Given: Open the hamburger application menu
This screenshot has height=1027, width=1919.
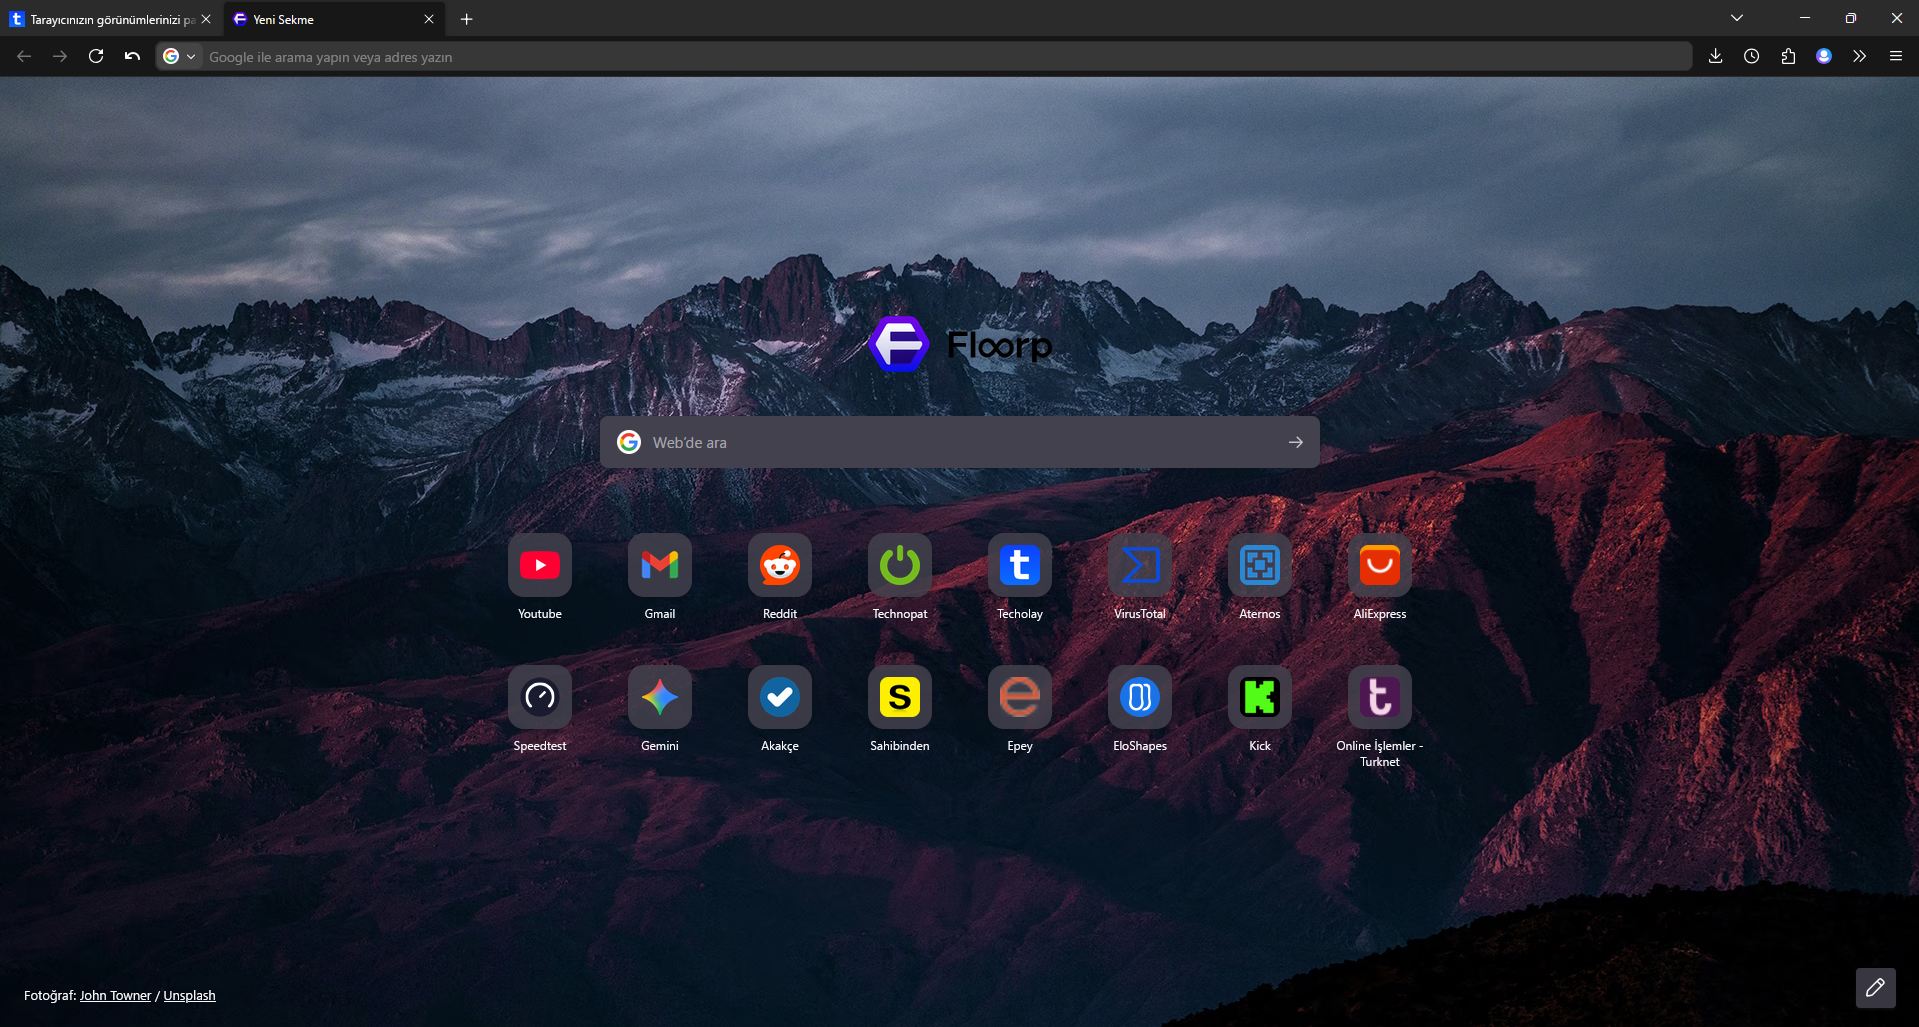Looking at the screenshot, I should pos(1895,56).
